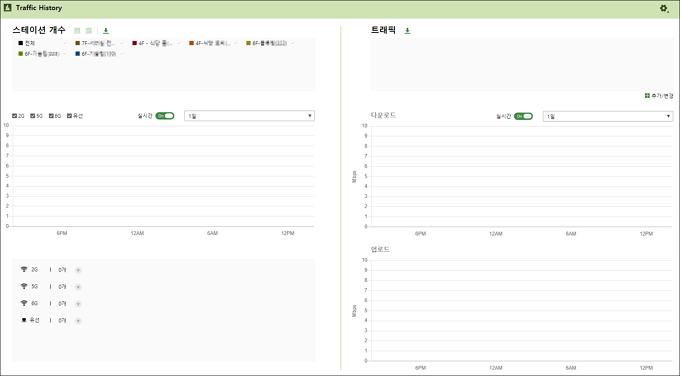Toggle the 5G checkbox above the station chart
680x376 pixels.
point(33,116)
